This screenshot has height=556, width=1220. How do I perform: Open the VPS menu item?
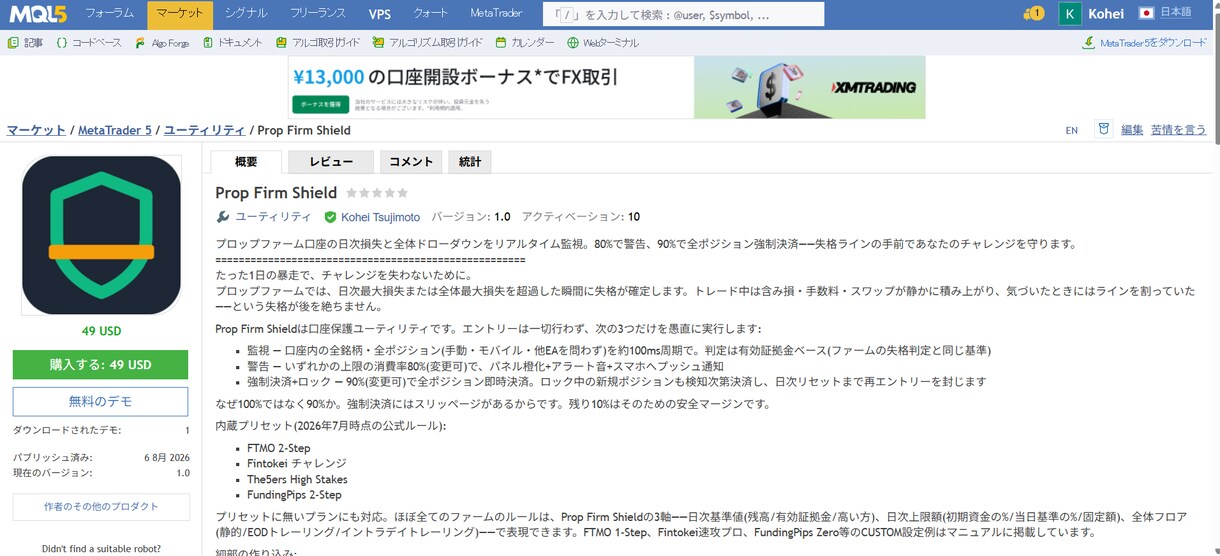pos(380,14)
